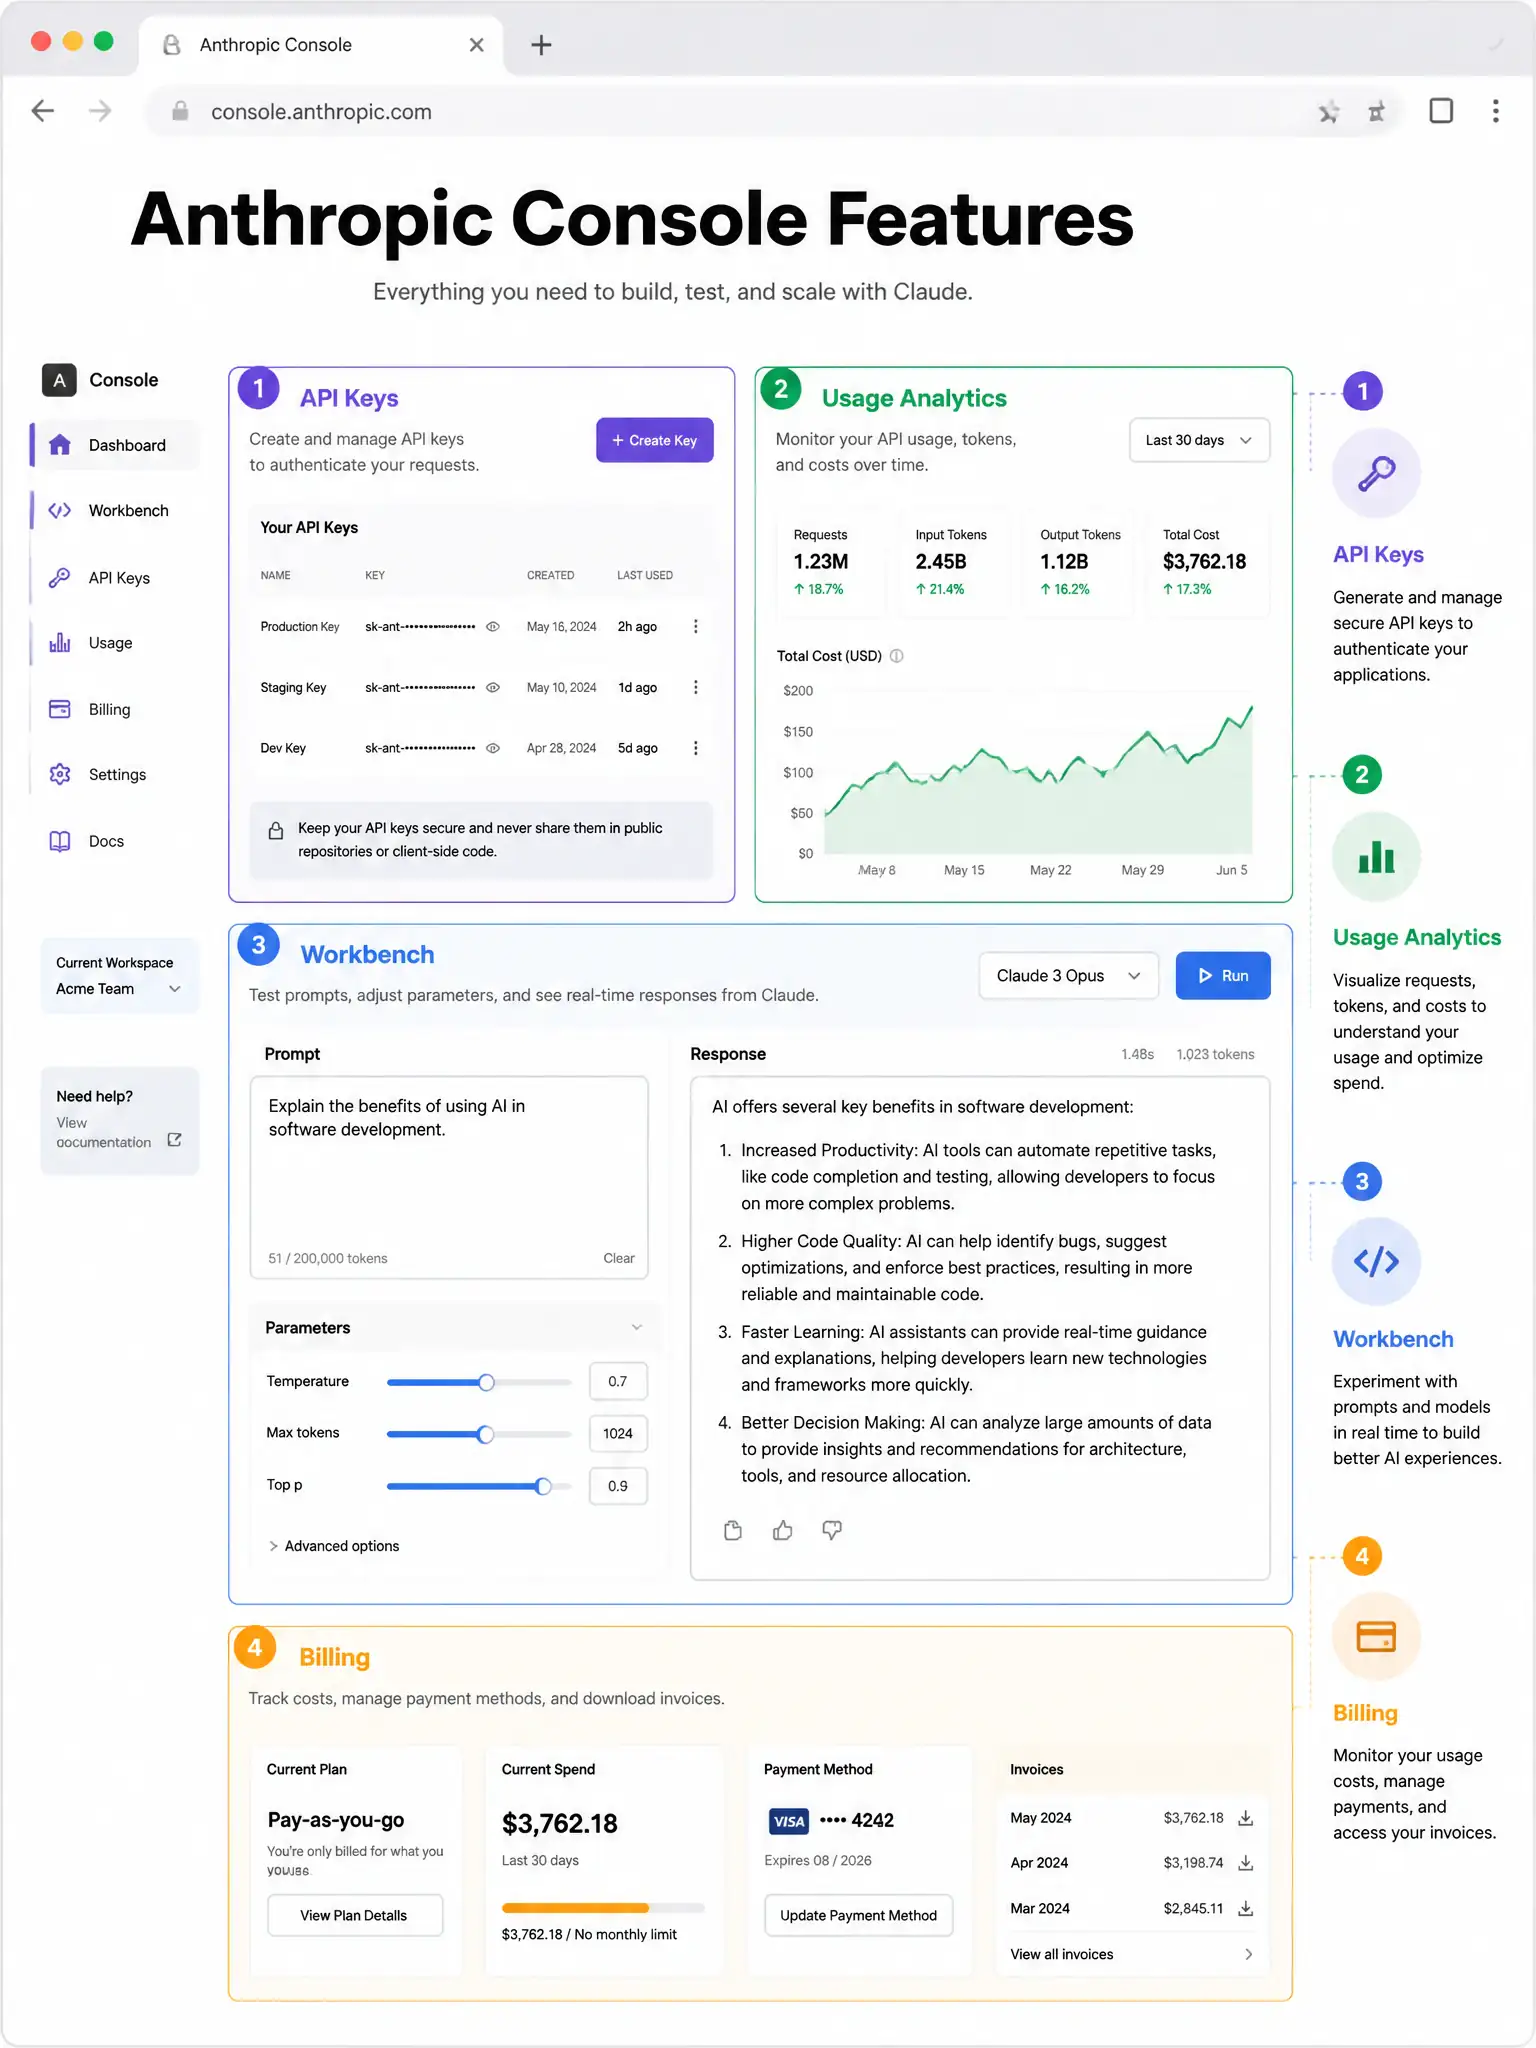Open the Last 30 days range dropdown
The height and width of the screenshot is (2048, 1536).
[x=1199, y=440]
